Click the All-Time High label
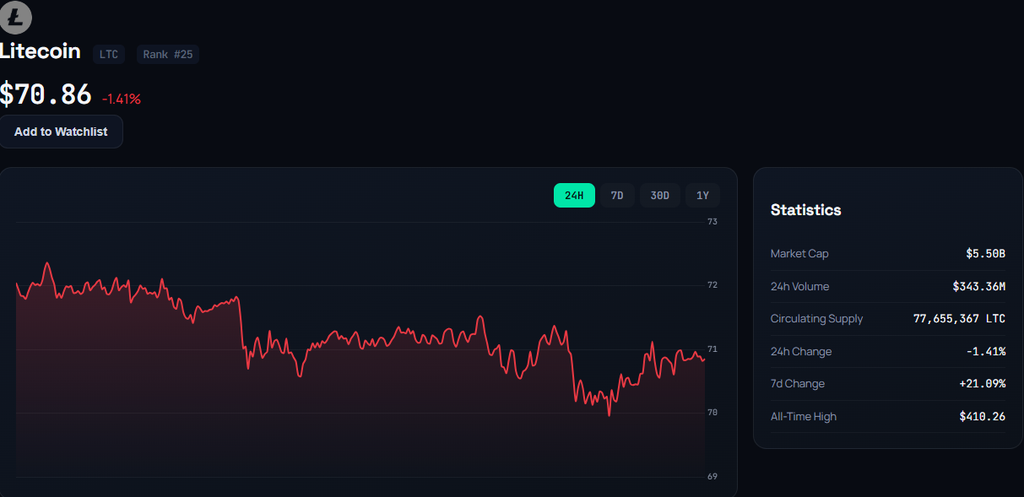1024x497 pixels. point(803,416)
